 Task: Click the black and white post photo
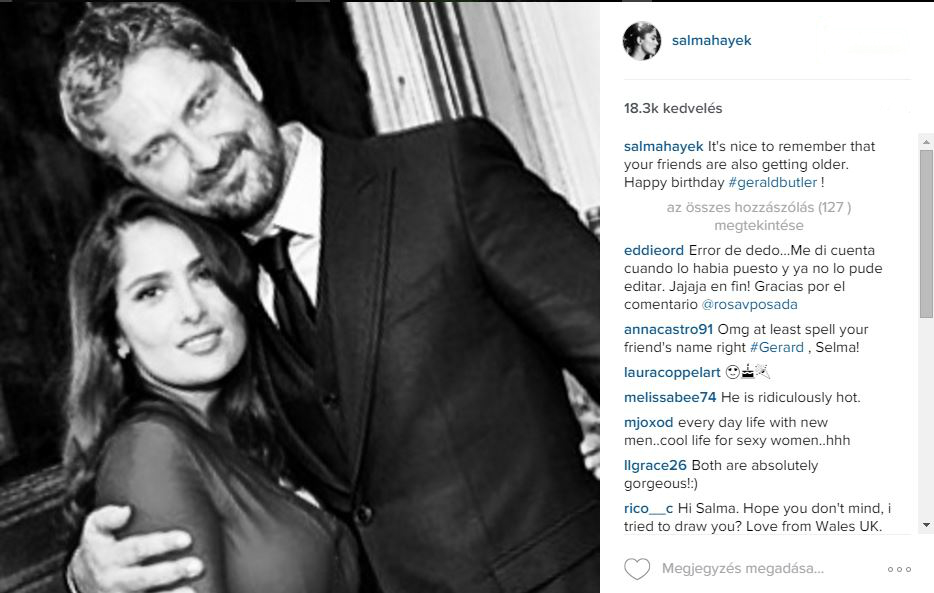tap(300, 297)
